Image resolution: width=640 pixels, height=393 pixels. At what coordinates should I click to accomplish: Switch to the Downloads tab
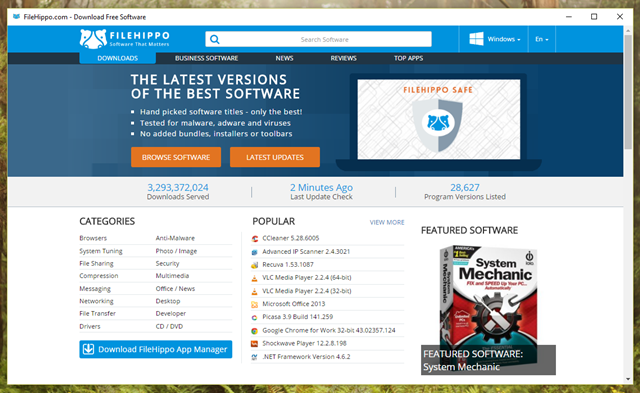point(118,58)
